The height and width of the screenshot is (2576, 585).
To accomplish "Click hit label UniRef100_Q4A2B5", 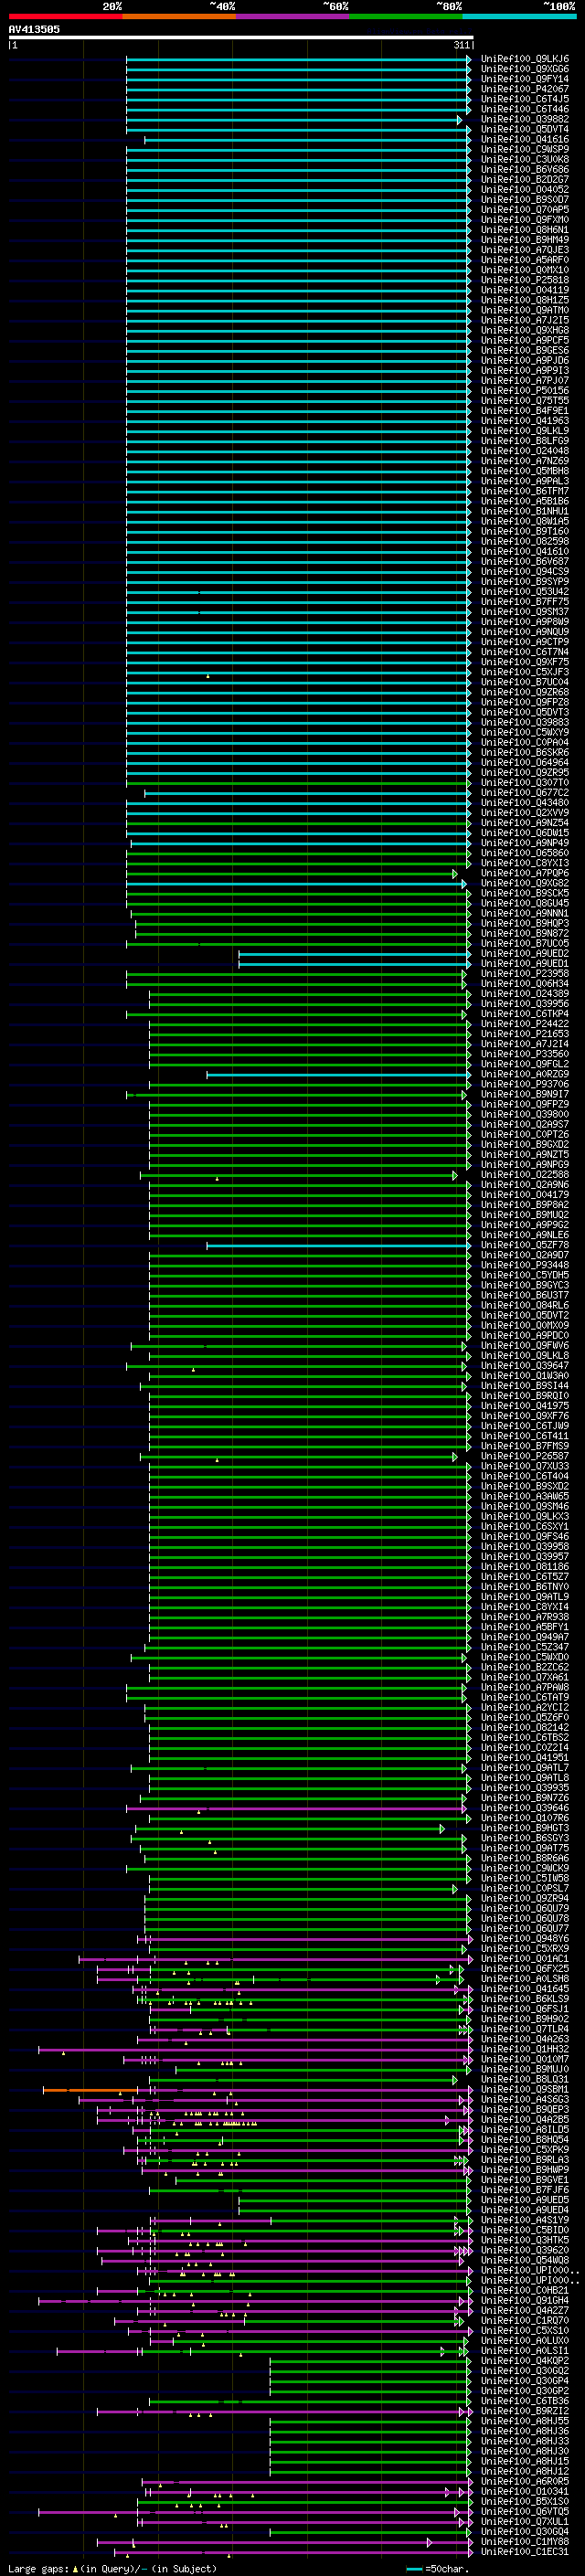I will pos(525,2119).
